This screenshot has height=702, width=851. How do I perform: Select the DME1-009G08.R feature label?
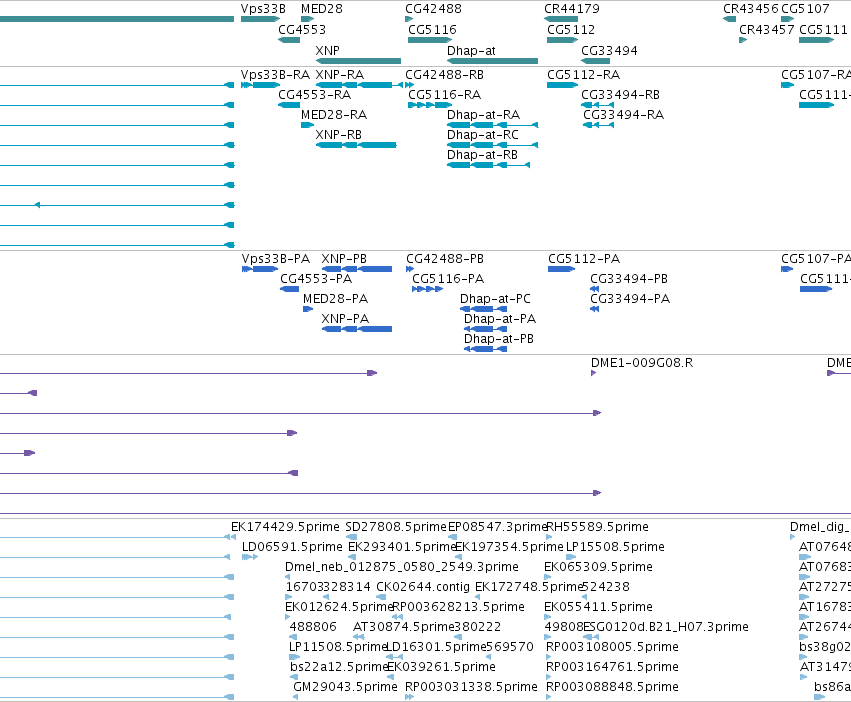[x=642, y=363]
